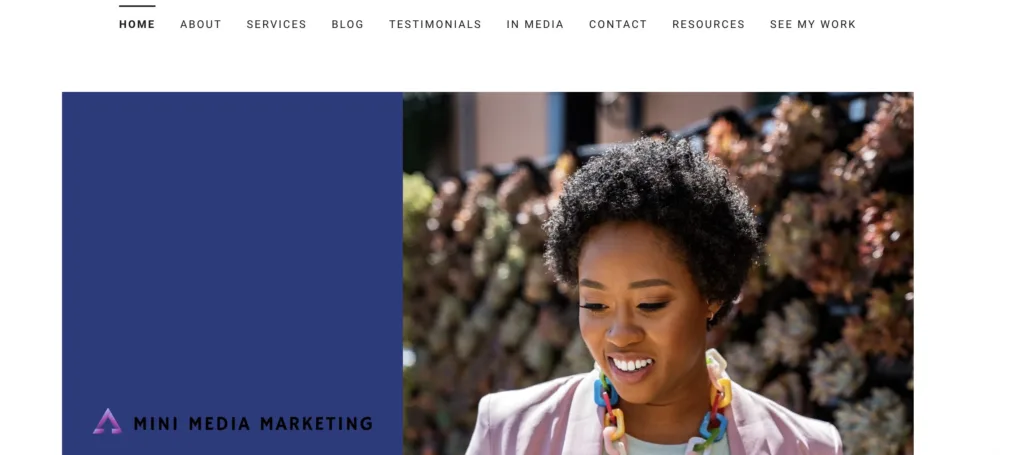Go to the ABOUT page
This screenshot has width=1024, height=455.
[200, 24]
